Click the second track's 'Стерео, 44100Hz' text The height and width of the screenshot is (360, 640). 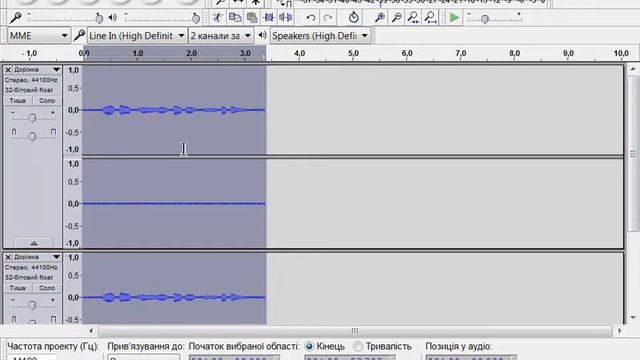31,268
